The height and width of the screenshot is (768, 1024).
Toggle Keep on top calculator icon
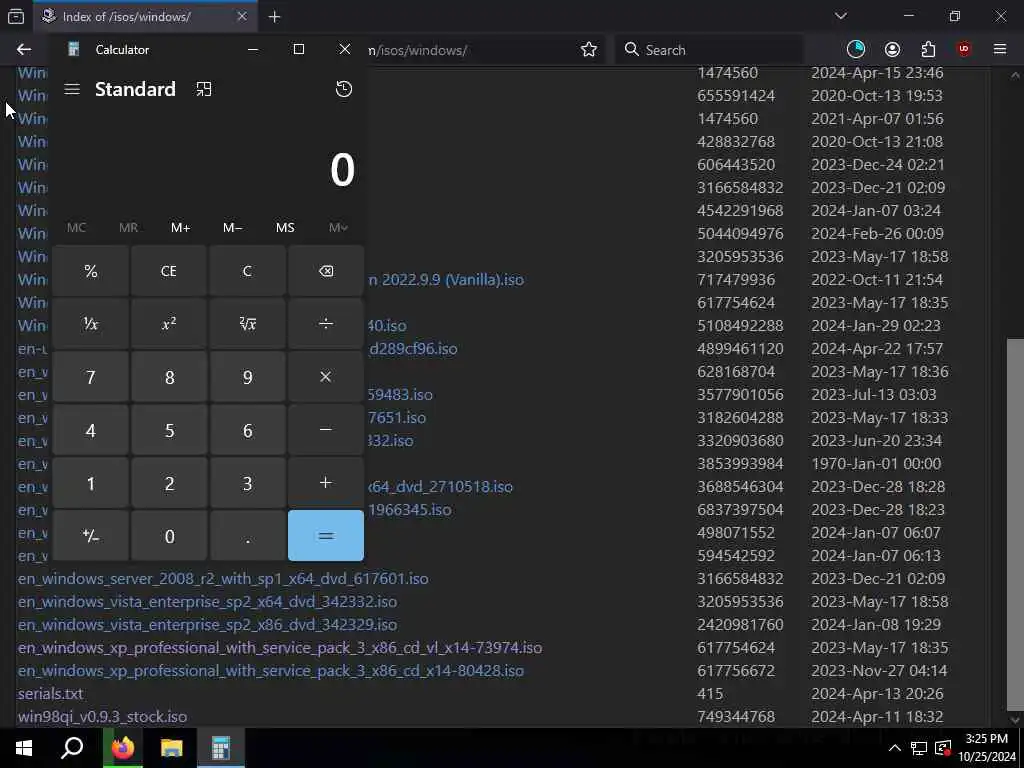pos(204,89)
